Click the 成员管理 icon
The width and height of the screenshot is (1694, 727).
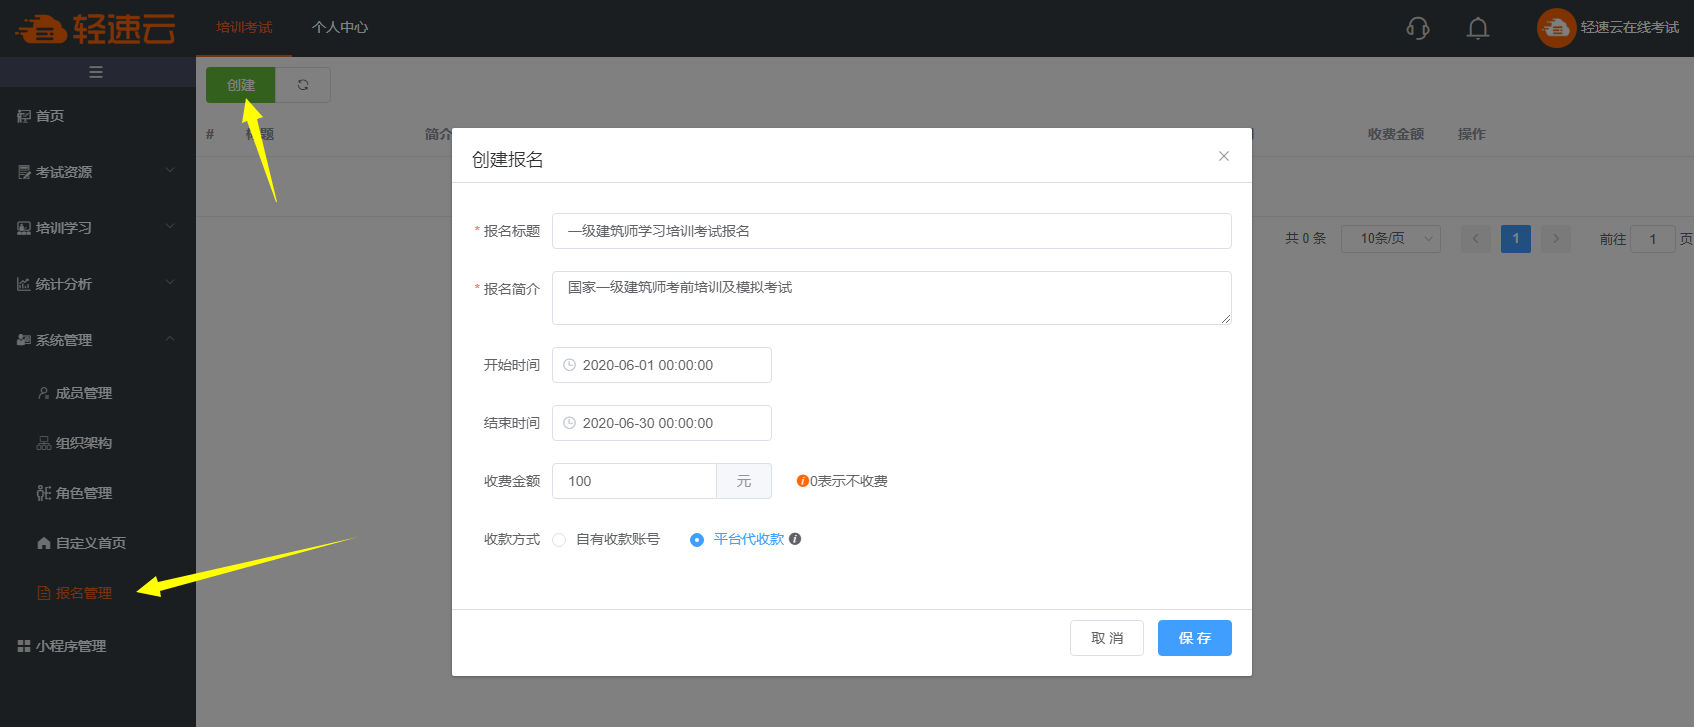(x=43, y=393)
